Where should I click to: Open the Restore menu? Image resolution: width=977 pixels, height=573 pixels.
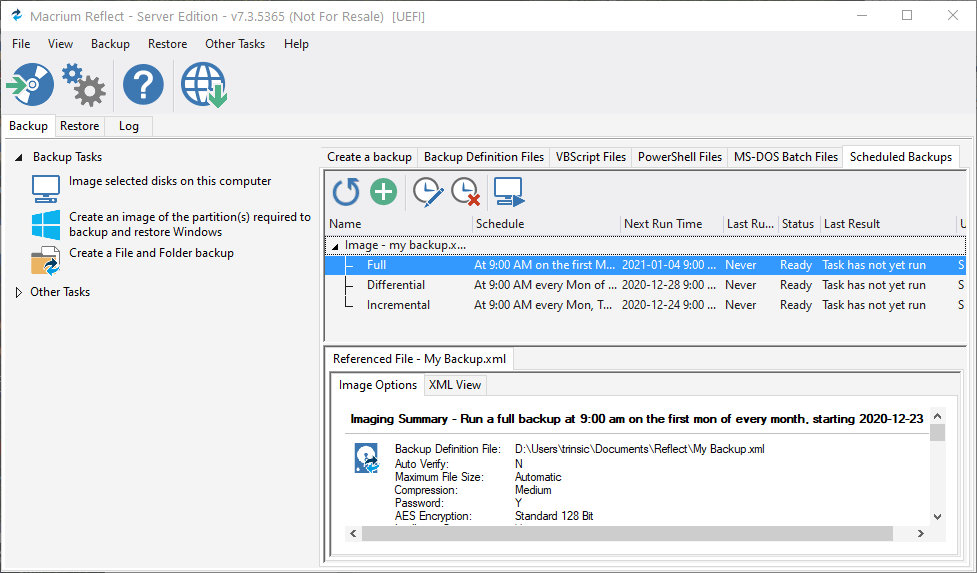(x=168, y=44)
